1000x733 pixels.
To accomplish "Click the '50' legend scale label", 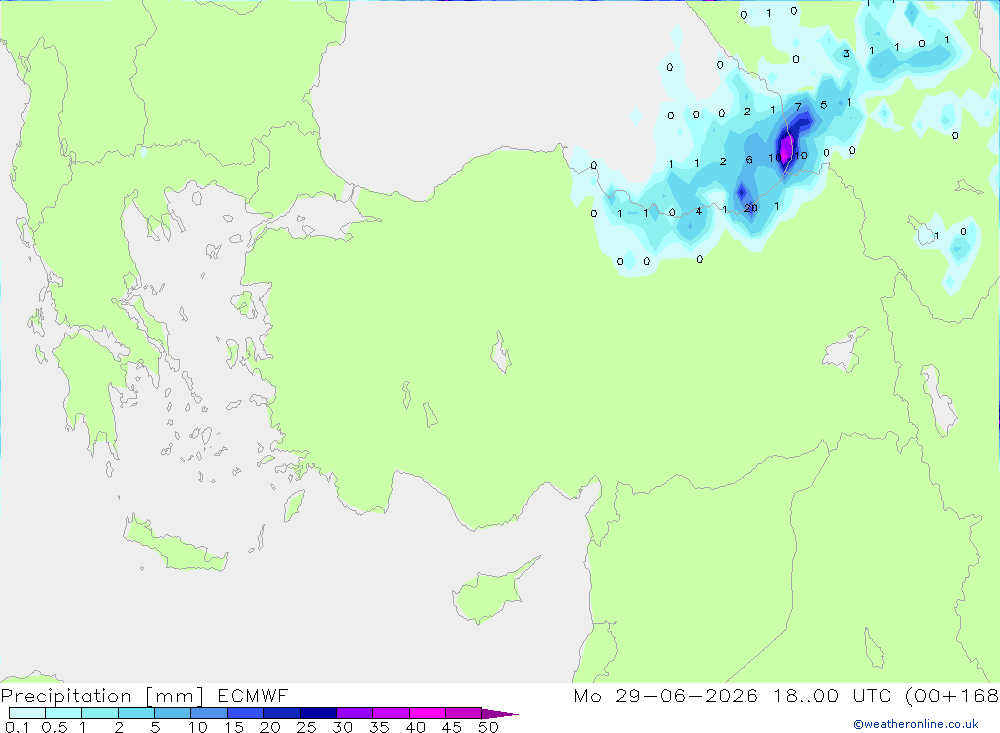I will point(488,727).
